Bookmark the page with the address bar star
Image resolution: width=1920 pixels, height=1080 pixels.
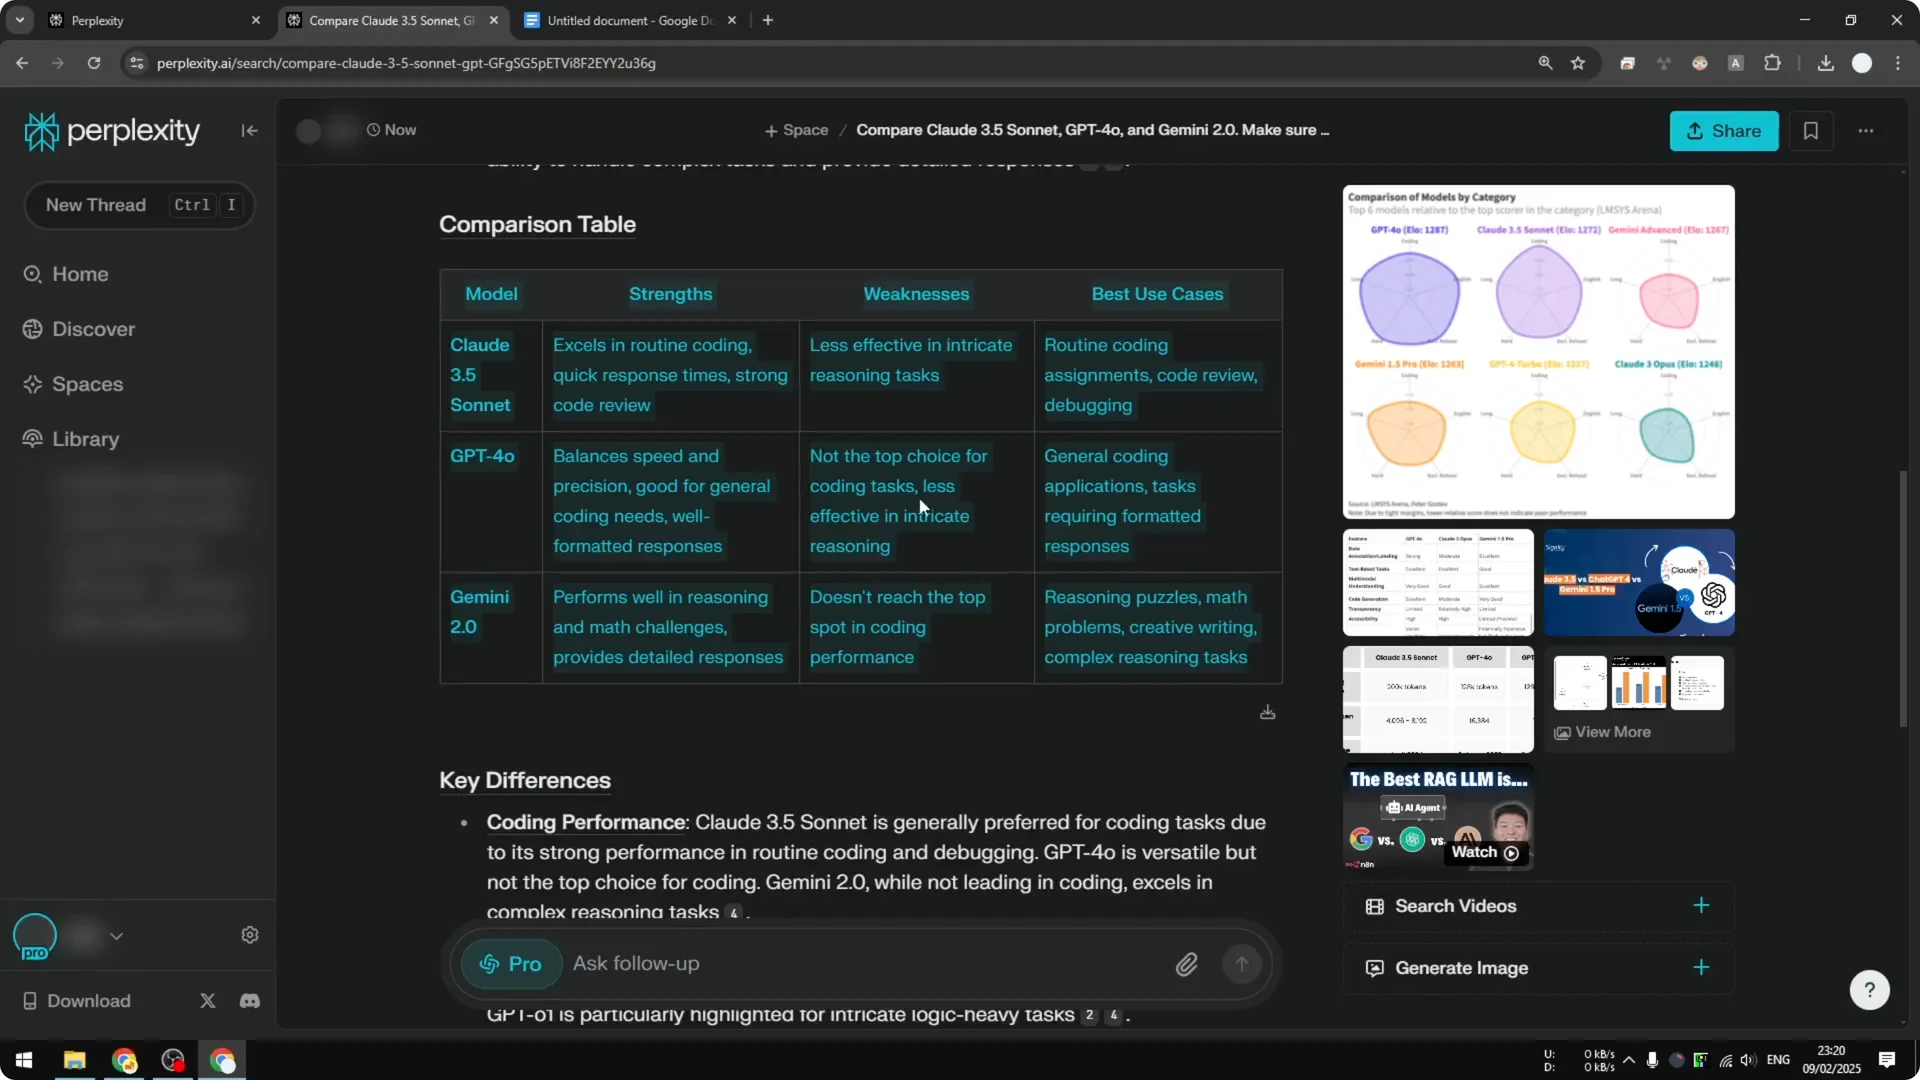(x=1578, y=62)
